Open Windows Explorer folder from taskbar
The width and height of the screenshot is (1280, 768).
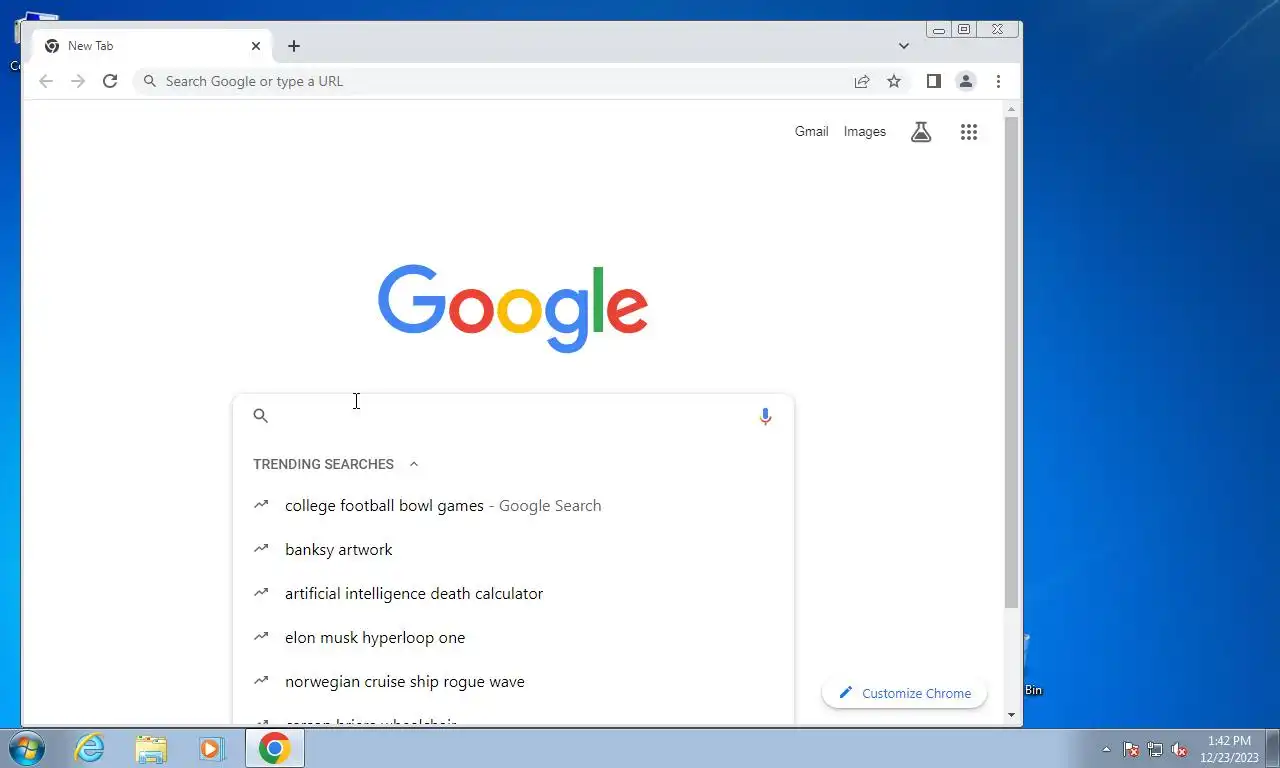151,748
